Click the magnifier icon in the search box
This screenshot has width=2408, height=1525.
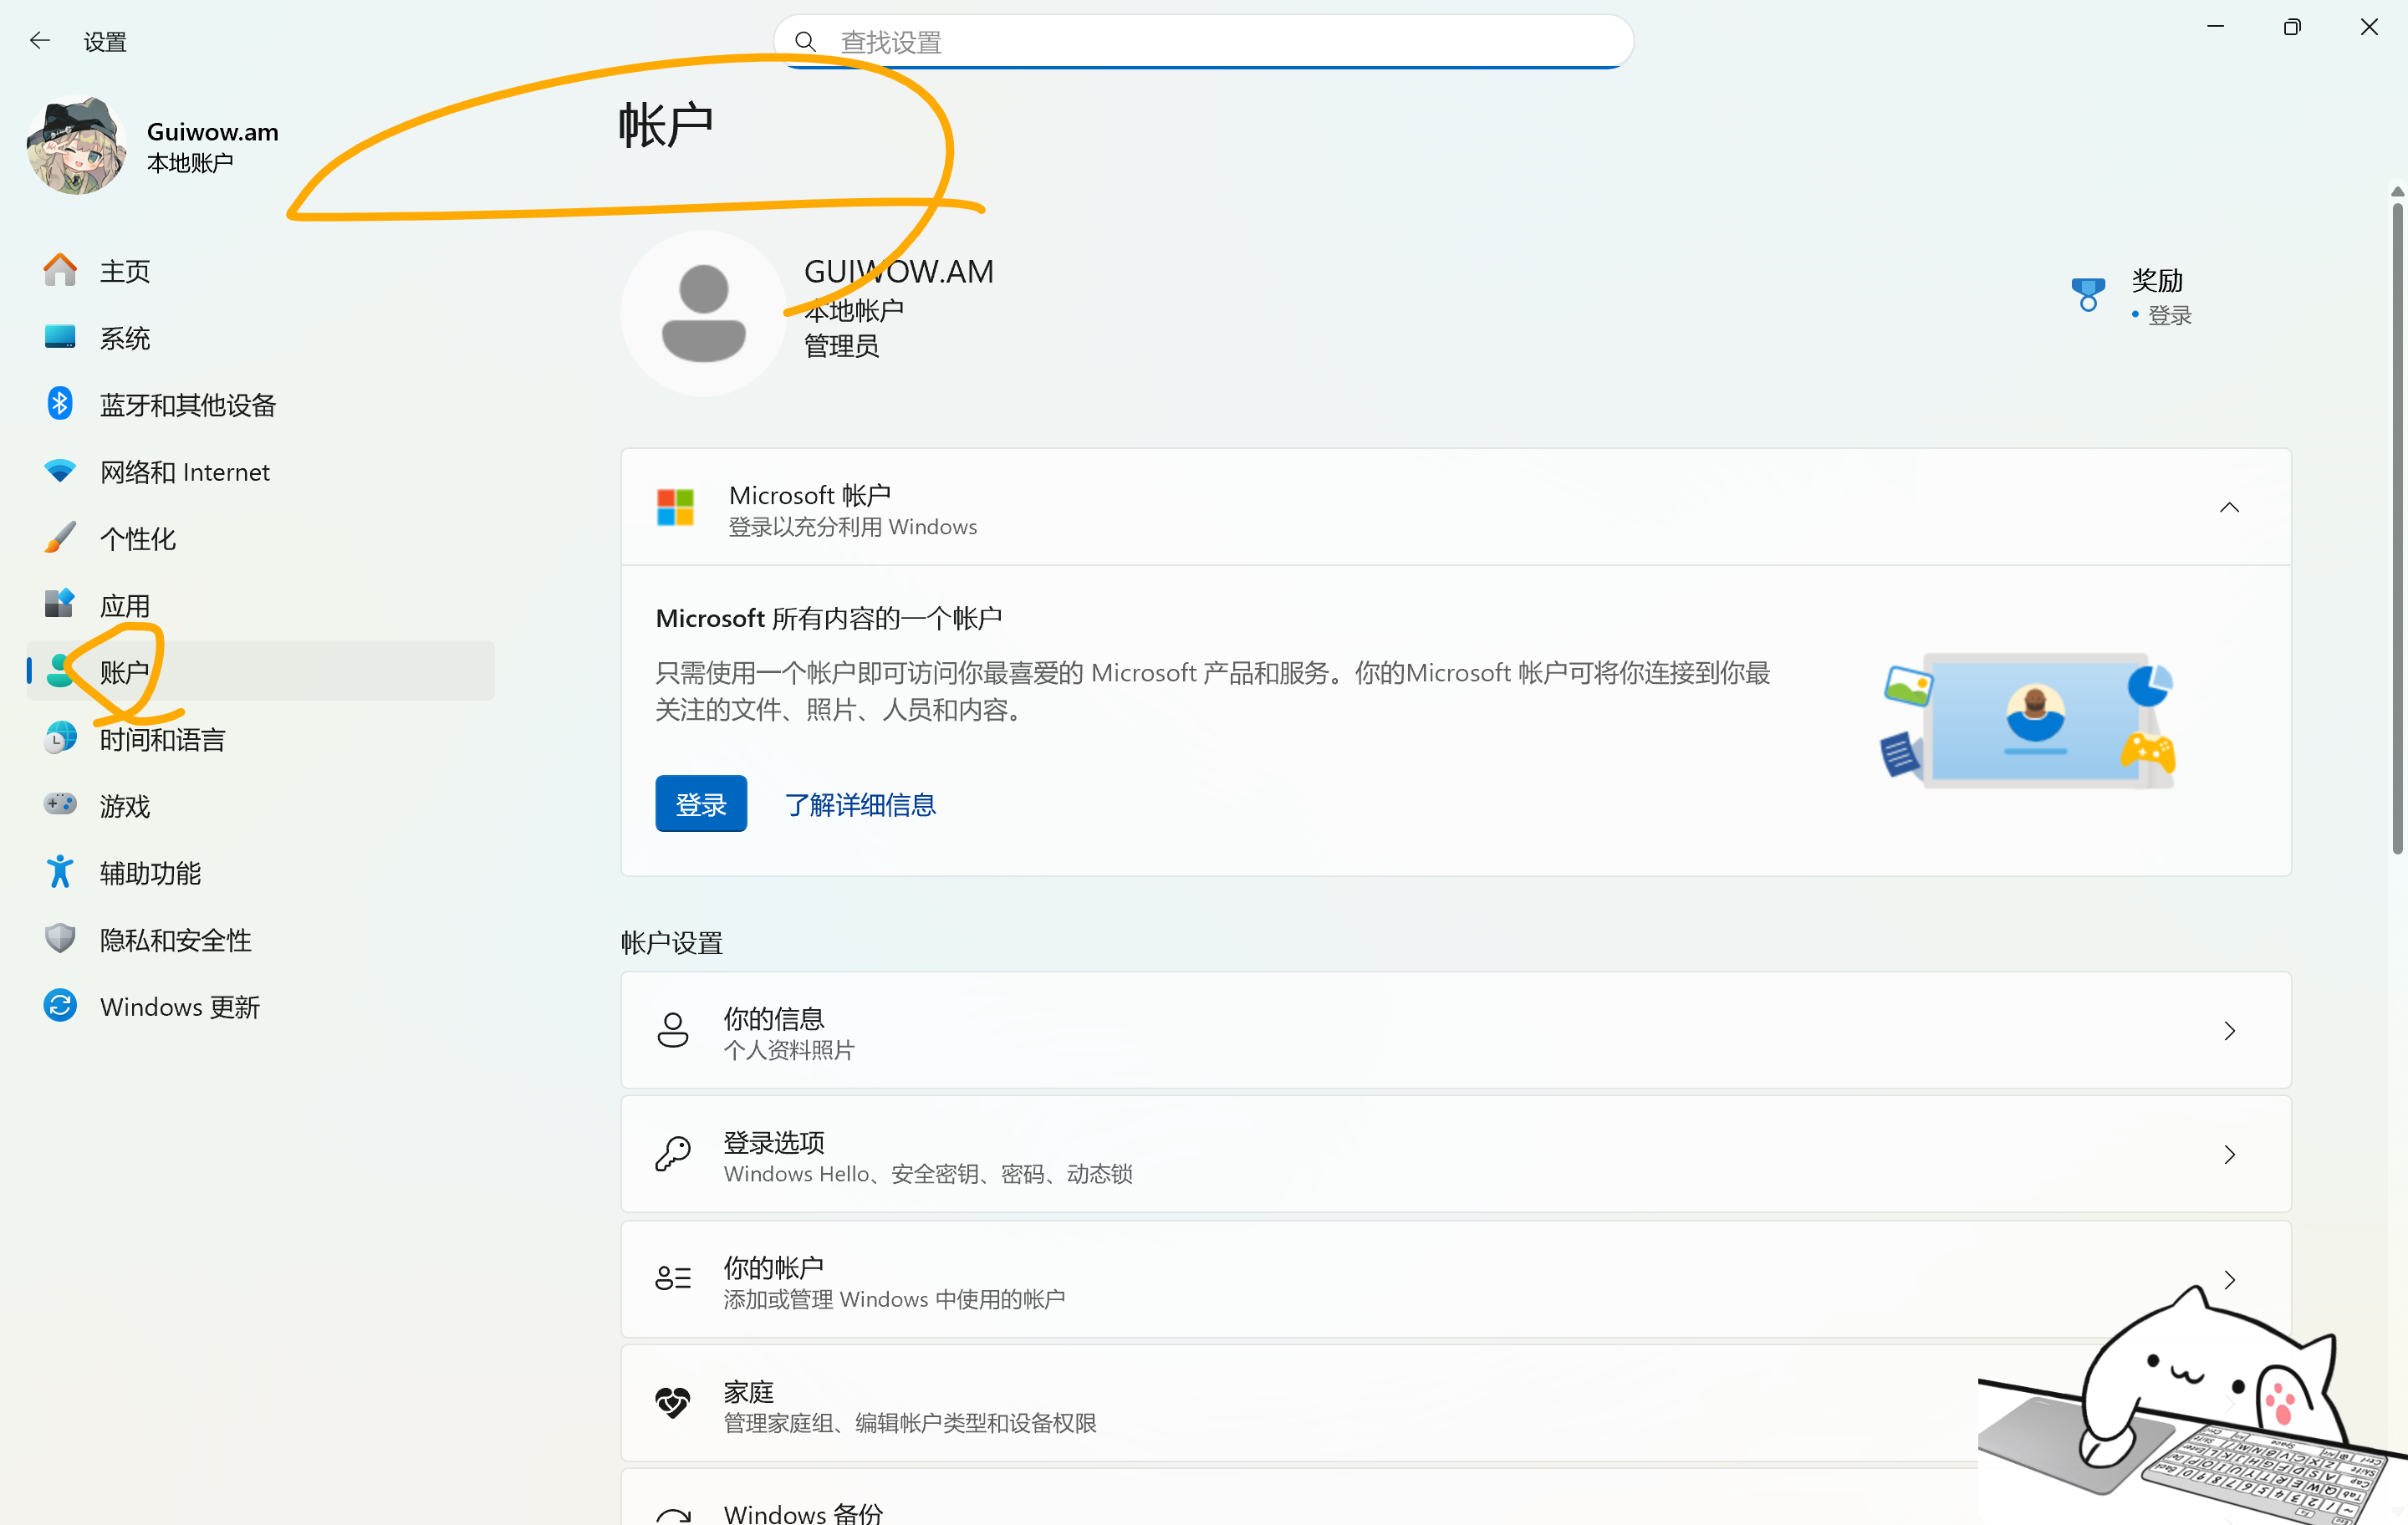(x=805, y=42)
